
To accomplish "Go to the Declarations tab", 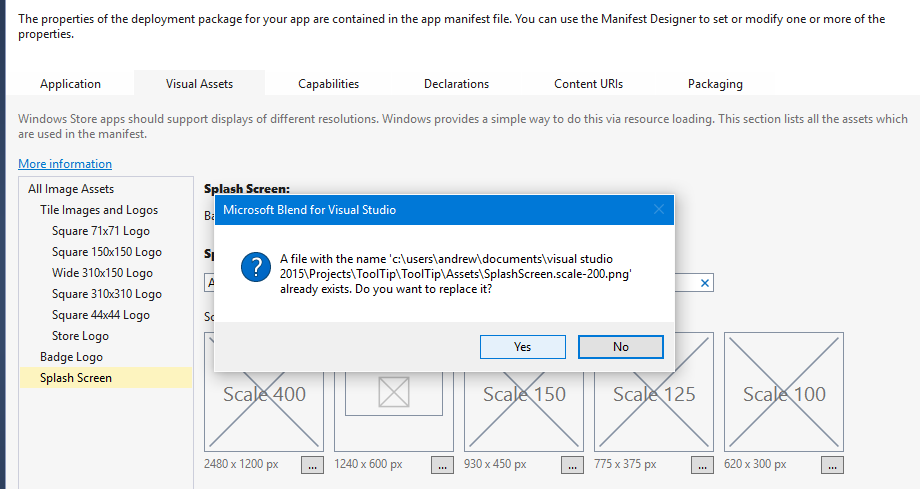I will pyautogui.click(x=456, y=84).
